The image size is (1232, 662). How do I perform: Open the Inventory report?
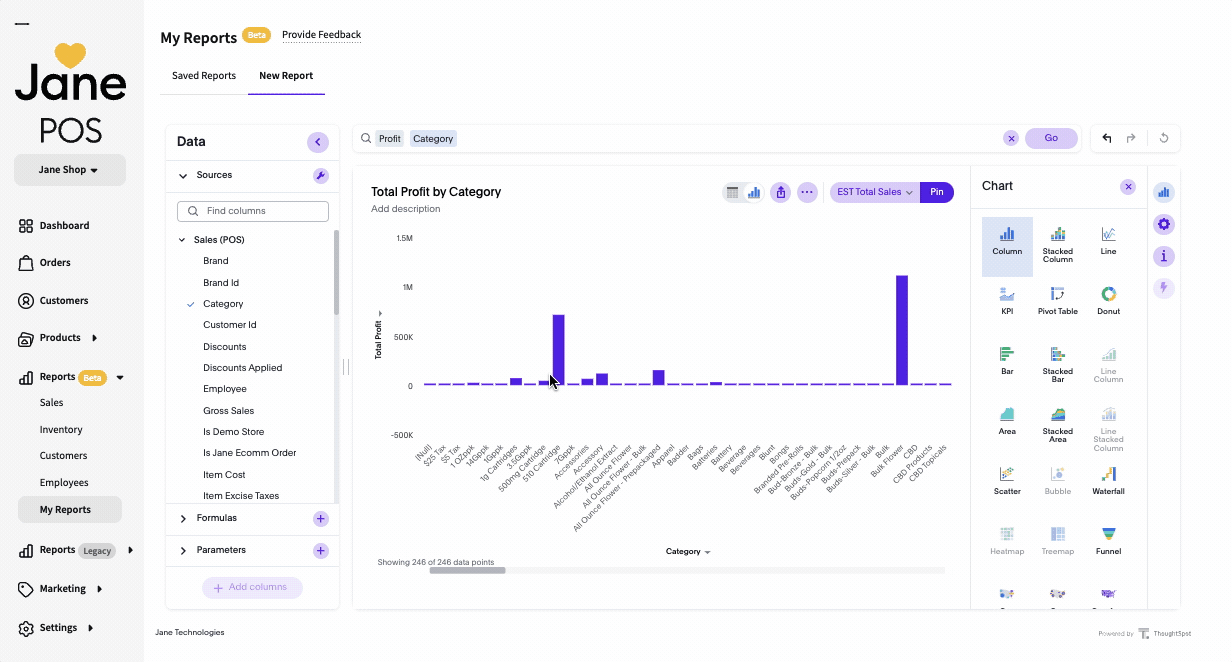point(61,430)
